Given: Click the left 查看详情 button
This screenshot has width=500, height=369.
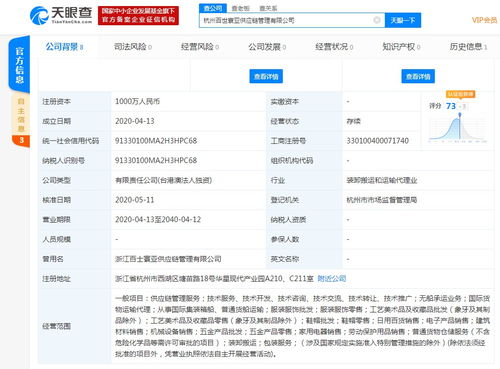Looking at the screenshot, I should click(x=266, y=76).
